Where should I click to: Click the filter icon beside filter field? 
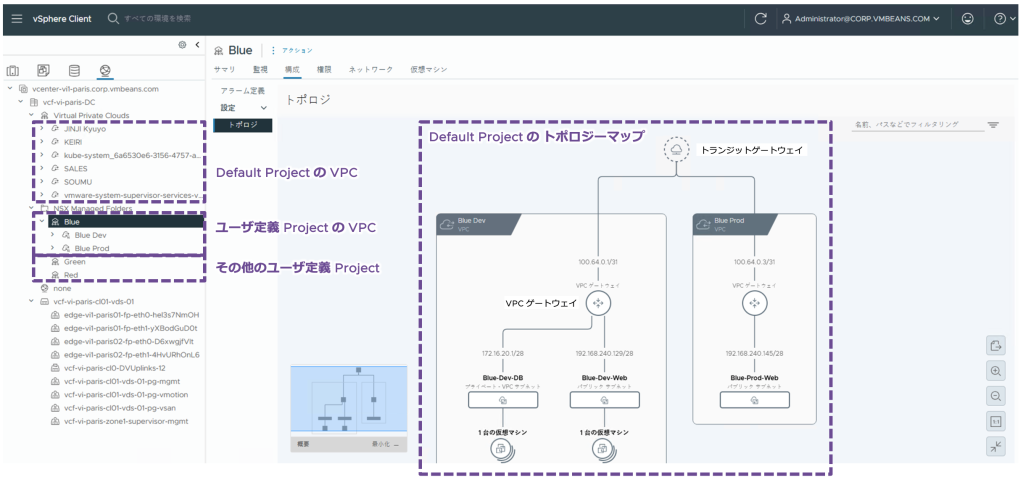tap(993, 125)
